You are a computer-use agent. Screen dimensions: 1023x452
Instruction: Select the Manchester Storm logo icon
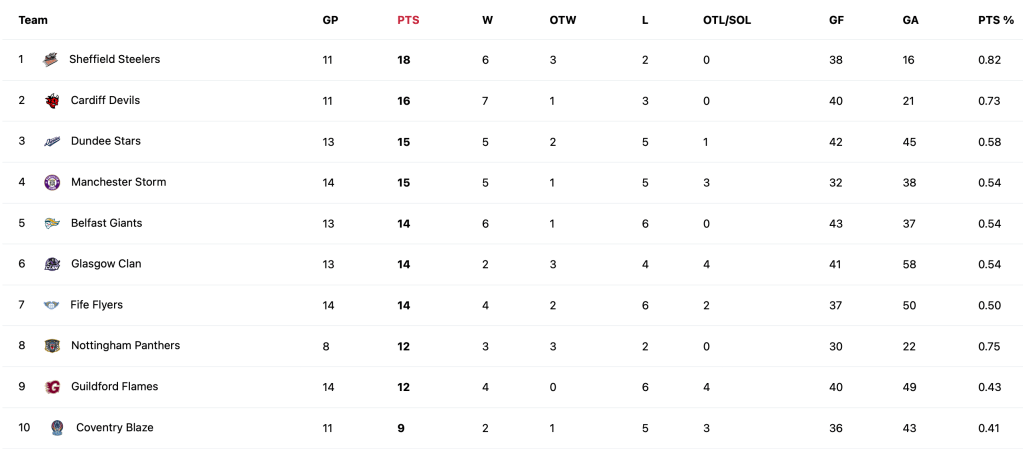(x=52, y=183)
